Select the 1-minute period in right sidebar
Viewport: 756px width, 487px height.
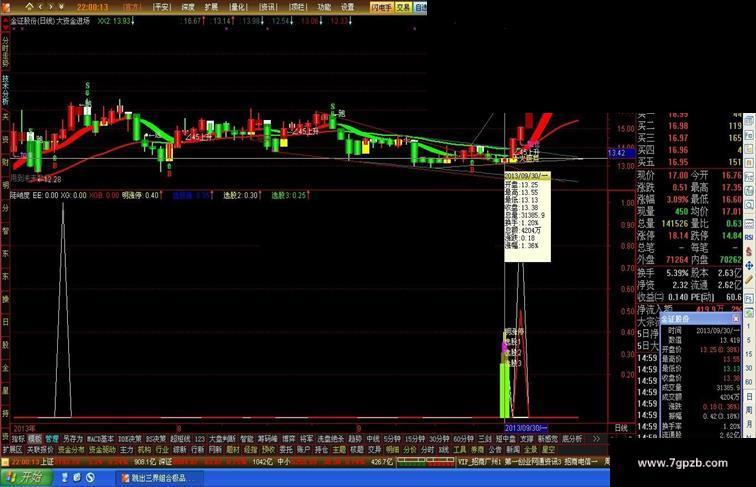(749, 326)
